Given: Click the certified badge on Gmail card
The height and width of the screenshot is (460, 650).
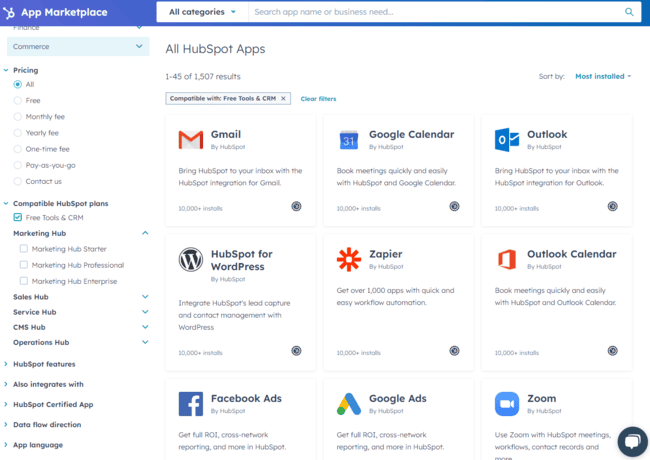Looking at the screenshot, I should point(296,206).
